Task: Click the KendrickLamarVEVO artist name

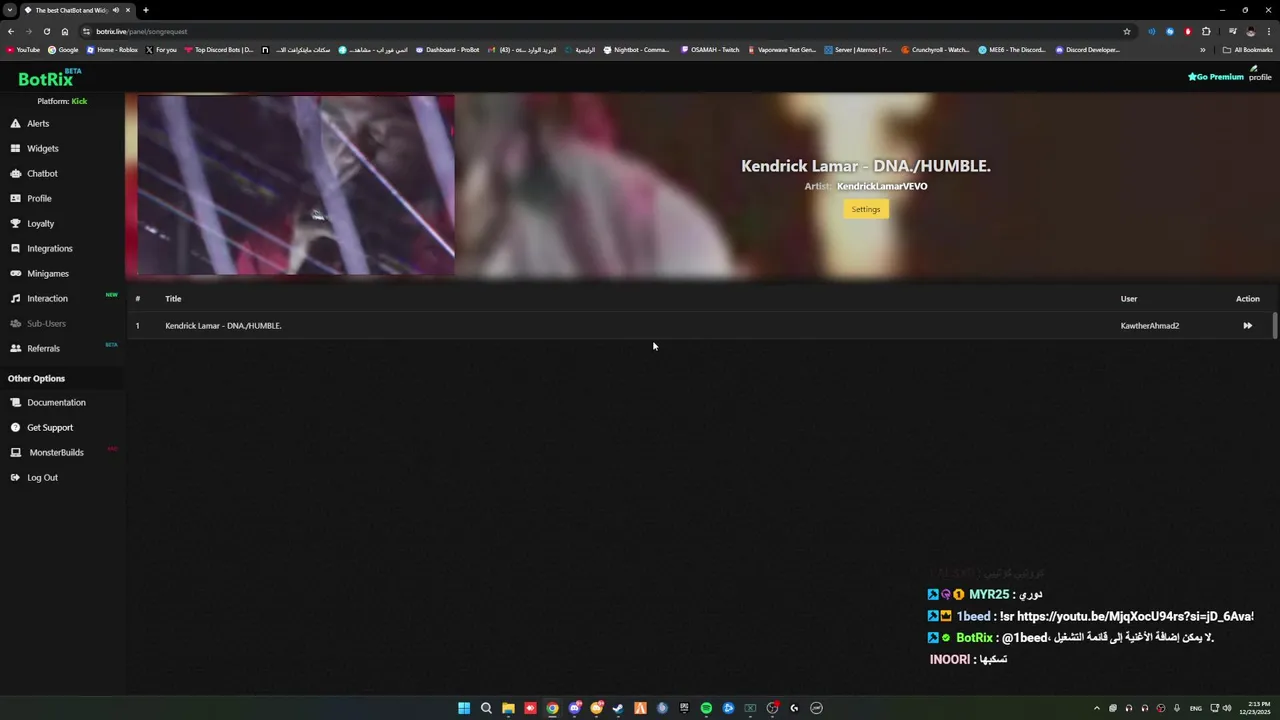Action: click(882, 186)
